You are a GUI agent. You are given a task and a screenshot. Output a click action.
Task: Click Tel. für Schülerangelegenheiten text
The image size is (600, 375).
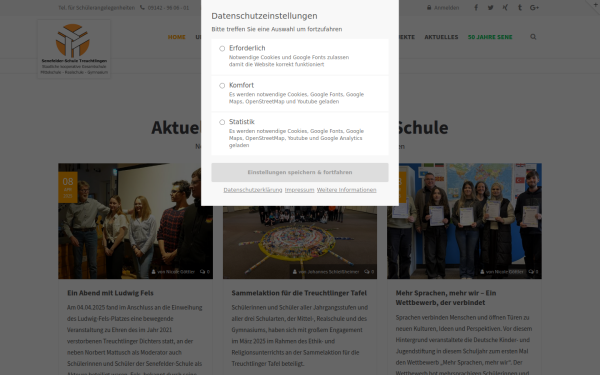[x=97, y=8]
